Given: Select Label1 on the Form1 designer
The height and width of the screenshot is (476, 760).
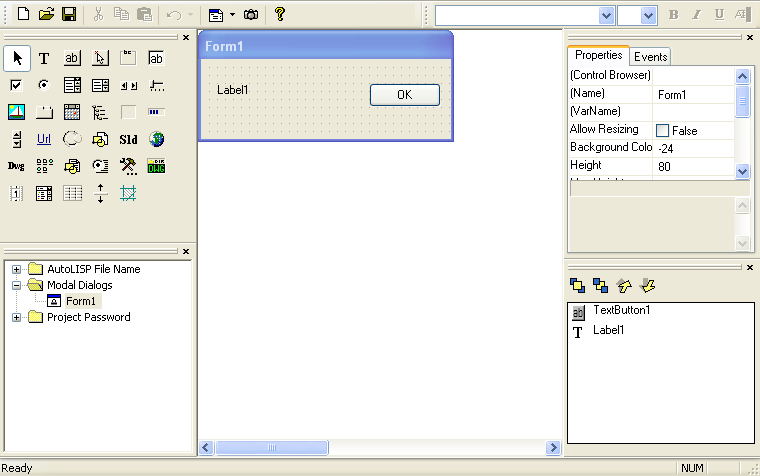Looking at the screenshot, I should click(x=233, y=90).
